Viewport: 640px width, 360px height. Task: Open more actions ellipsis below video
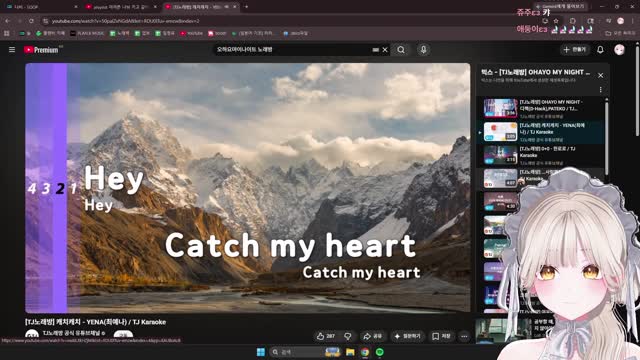click(464, 336)
